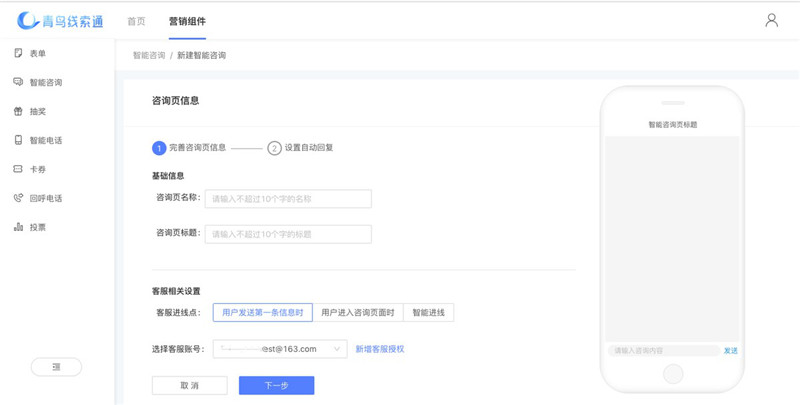Viewport: 800px width, 405px height.
Task: Collapse the sidebar with bottom toggle button
Action: point(56,367)
